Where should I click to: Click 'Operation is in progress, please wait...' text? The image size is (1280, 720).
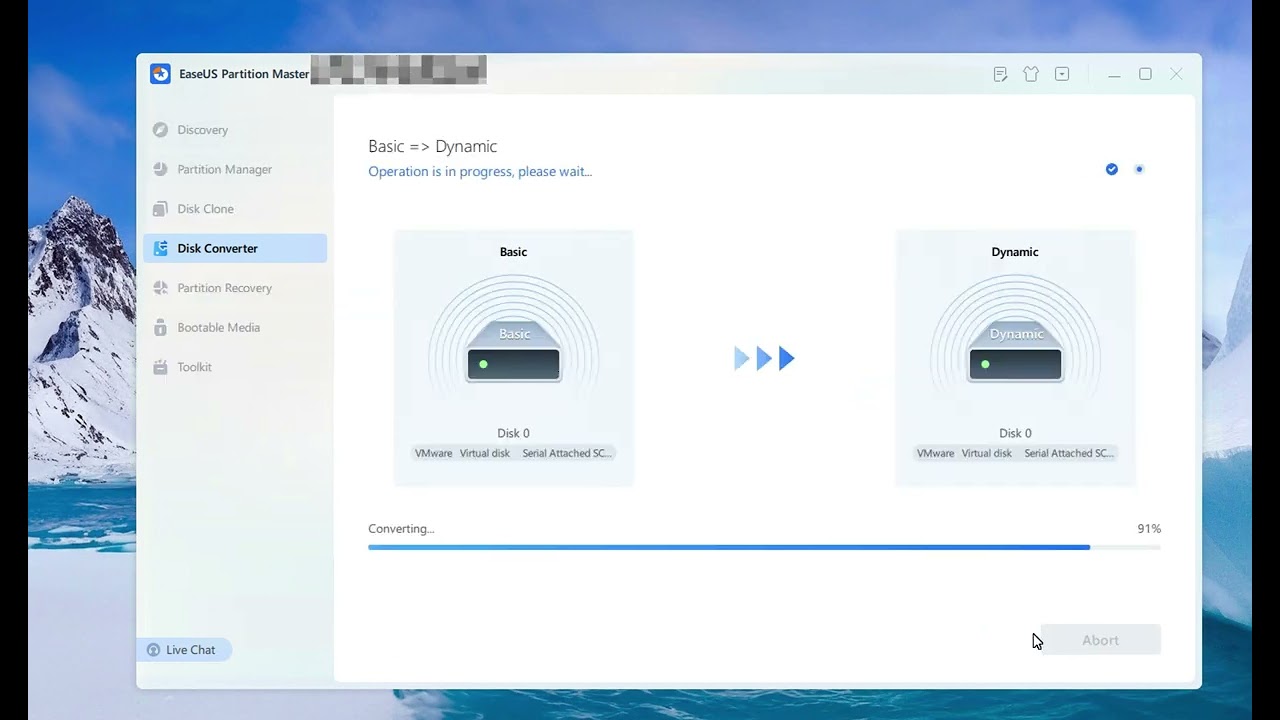480,171
